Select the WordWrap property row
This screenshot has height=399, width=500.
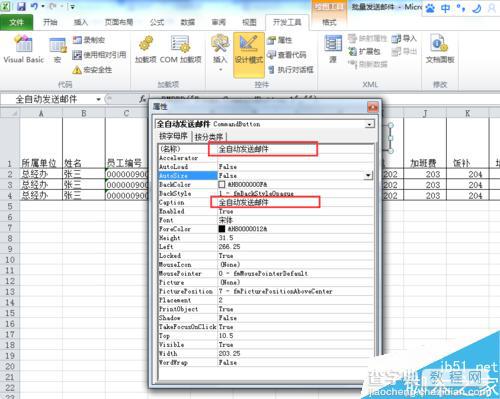pyautogui.click(x=266, y=362)
